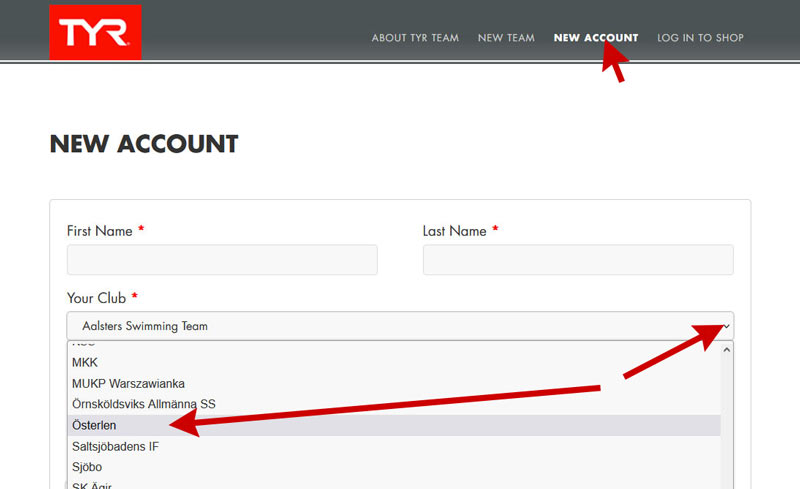Open the Your Club dropdown
This screenshot has height=489, width=800.
coord(400,326)
